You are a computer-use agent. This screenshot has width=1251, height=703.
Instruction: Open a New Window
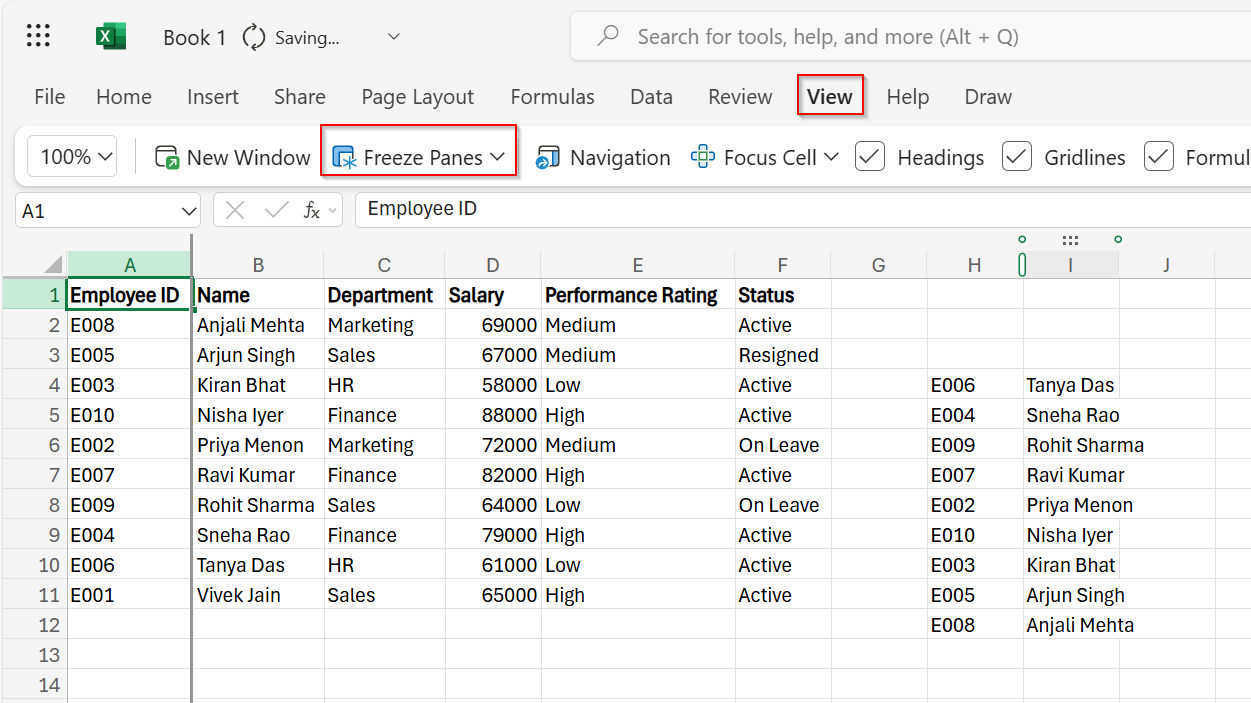[x=232, y=157]
